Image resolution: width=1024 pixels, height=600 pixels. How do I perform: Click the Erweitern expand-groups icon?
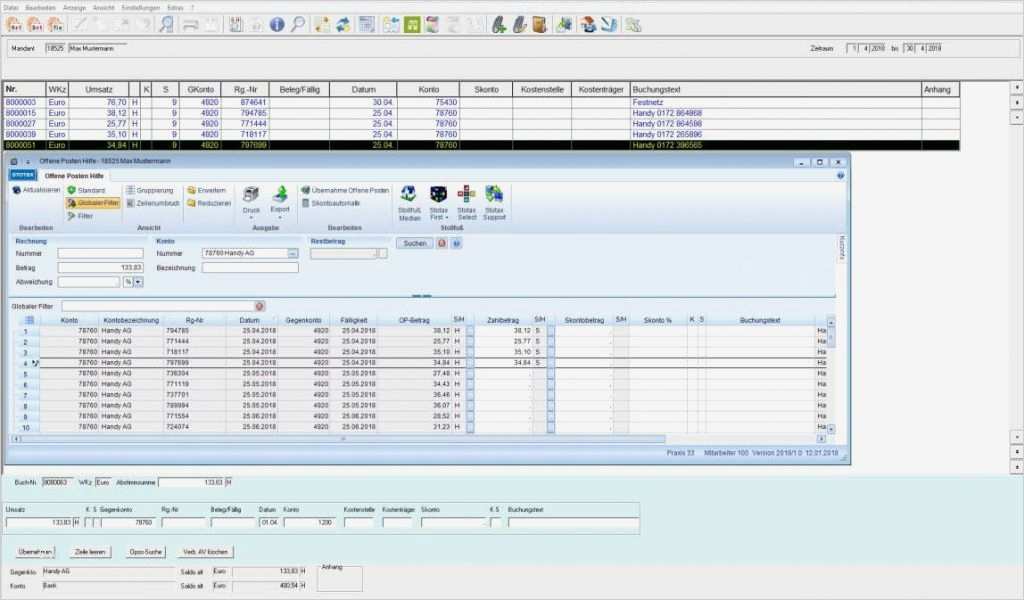(x=192, y=190)
